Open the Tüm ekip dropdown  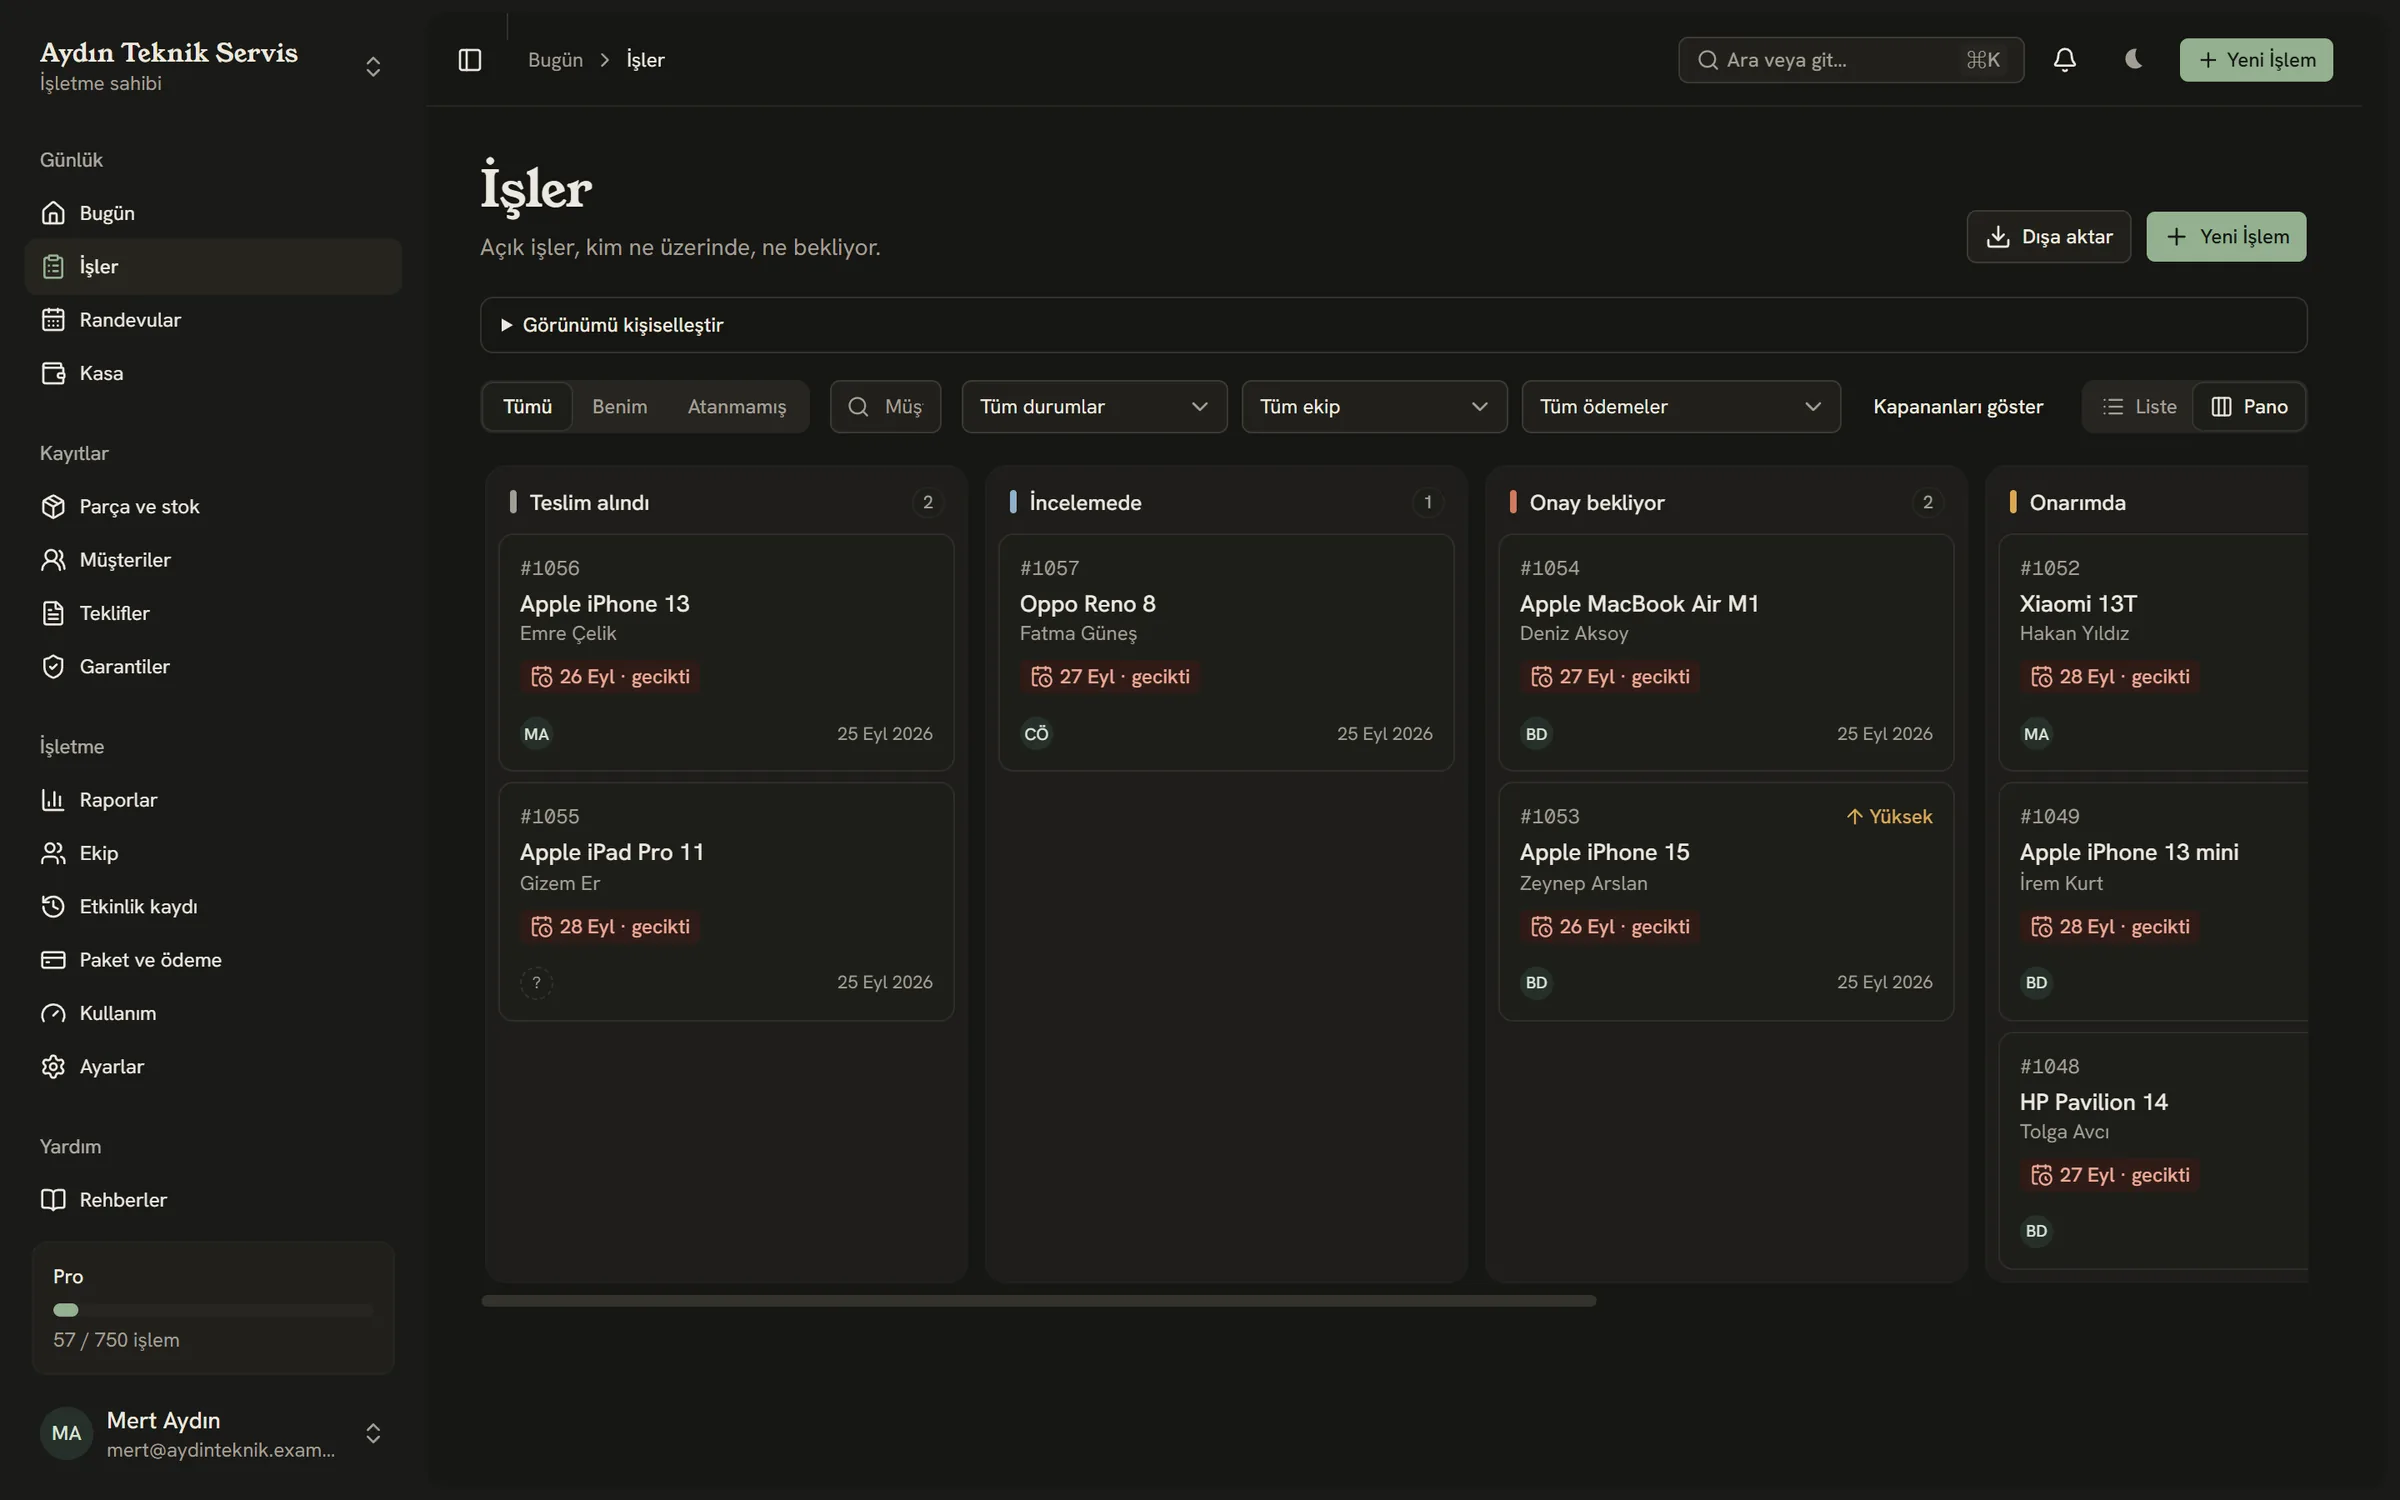(x=1374, y=406)
